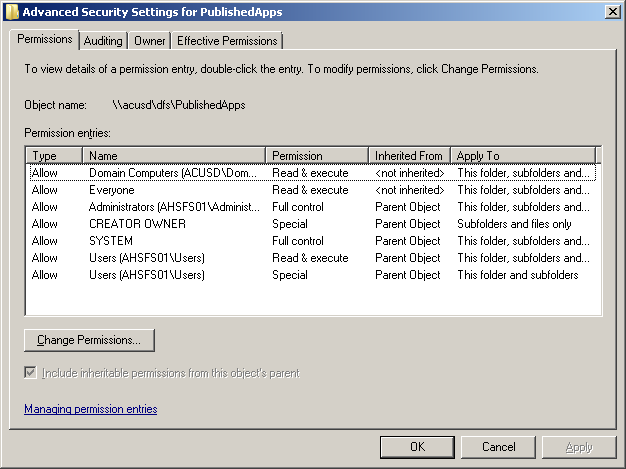Click Parent Object in the SYSTEM row

click(408, 241)
